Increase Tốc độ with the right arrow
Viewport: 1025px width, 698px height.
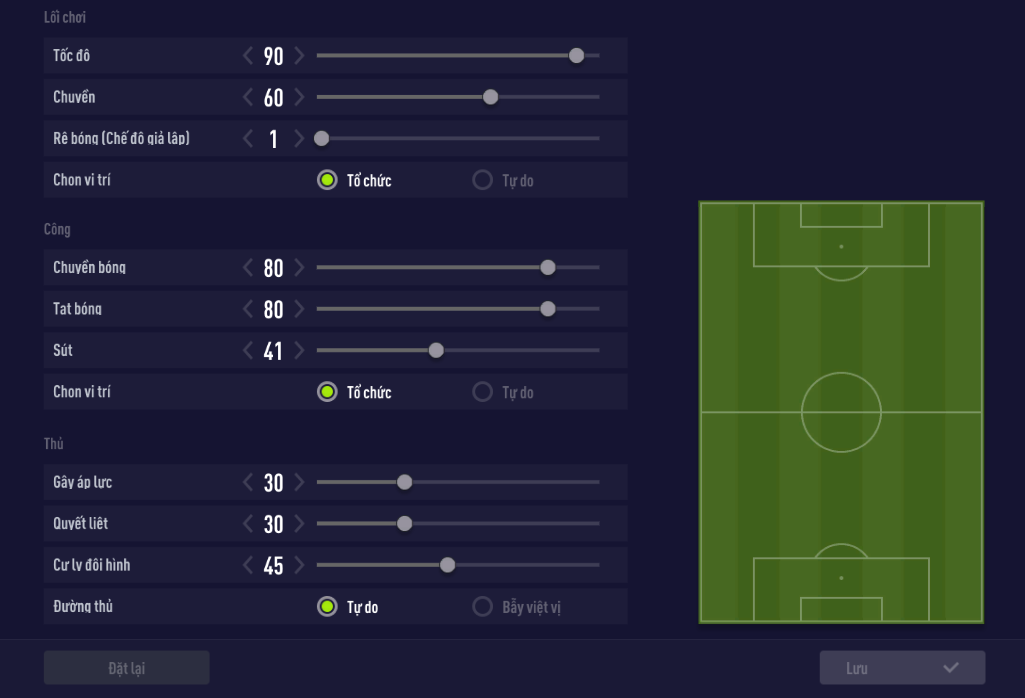coord(299,56)
